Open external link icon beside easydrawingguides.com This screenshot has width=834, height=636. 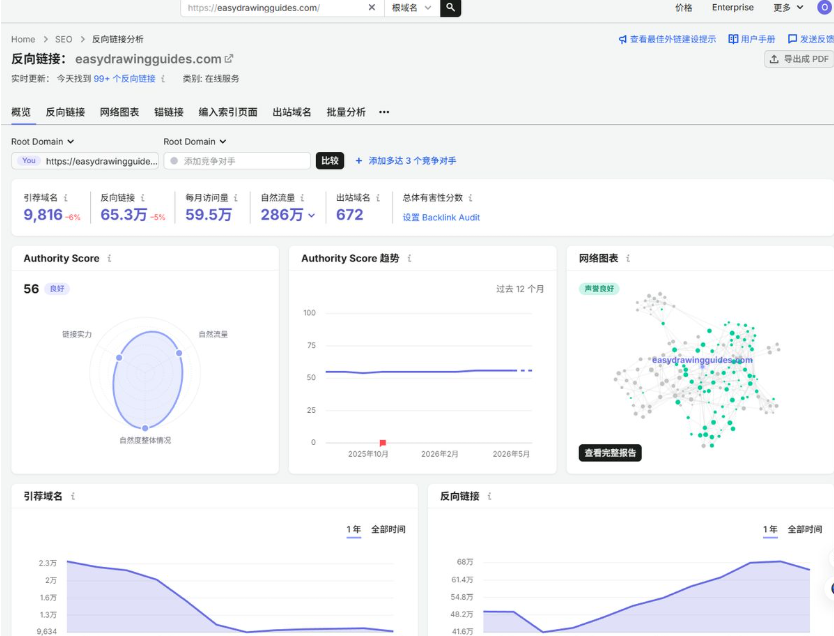tap(229, 58)
